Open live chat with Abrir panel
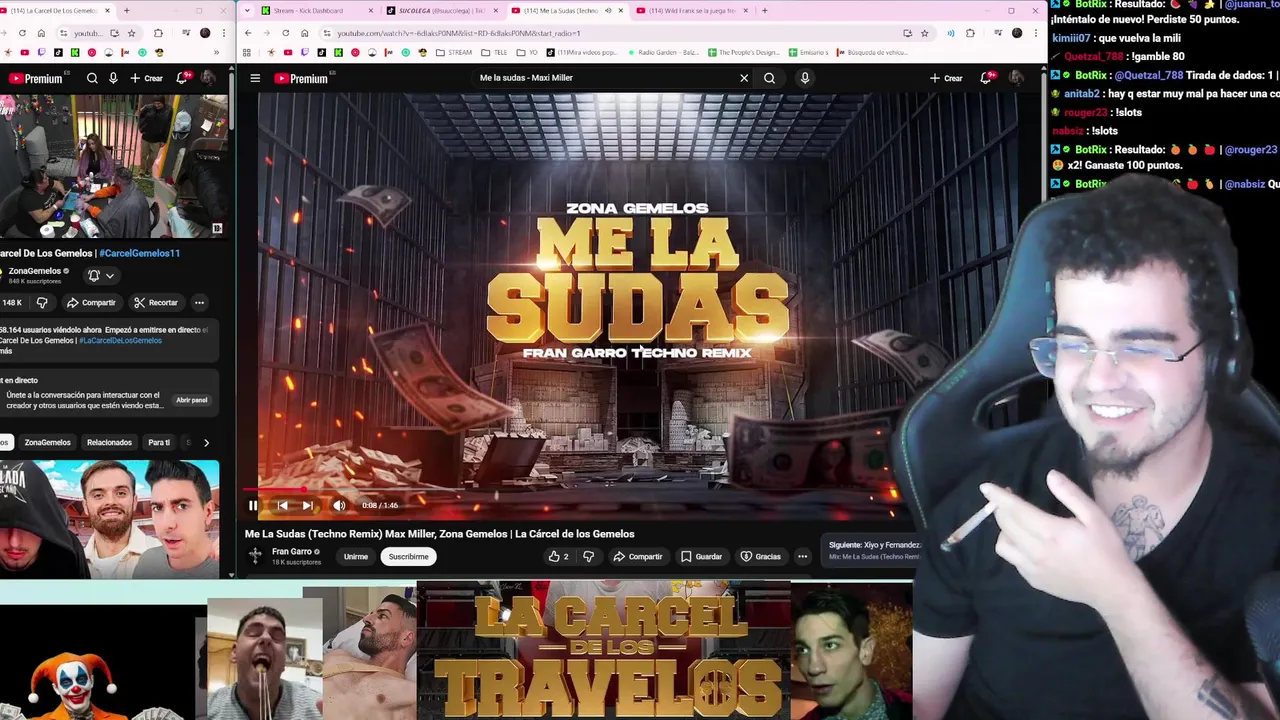Screen dimensions: 1280x720 192,400
